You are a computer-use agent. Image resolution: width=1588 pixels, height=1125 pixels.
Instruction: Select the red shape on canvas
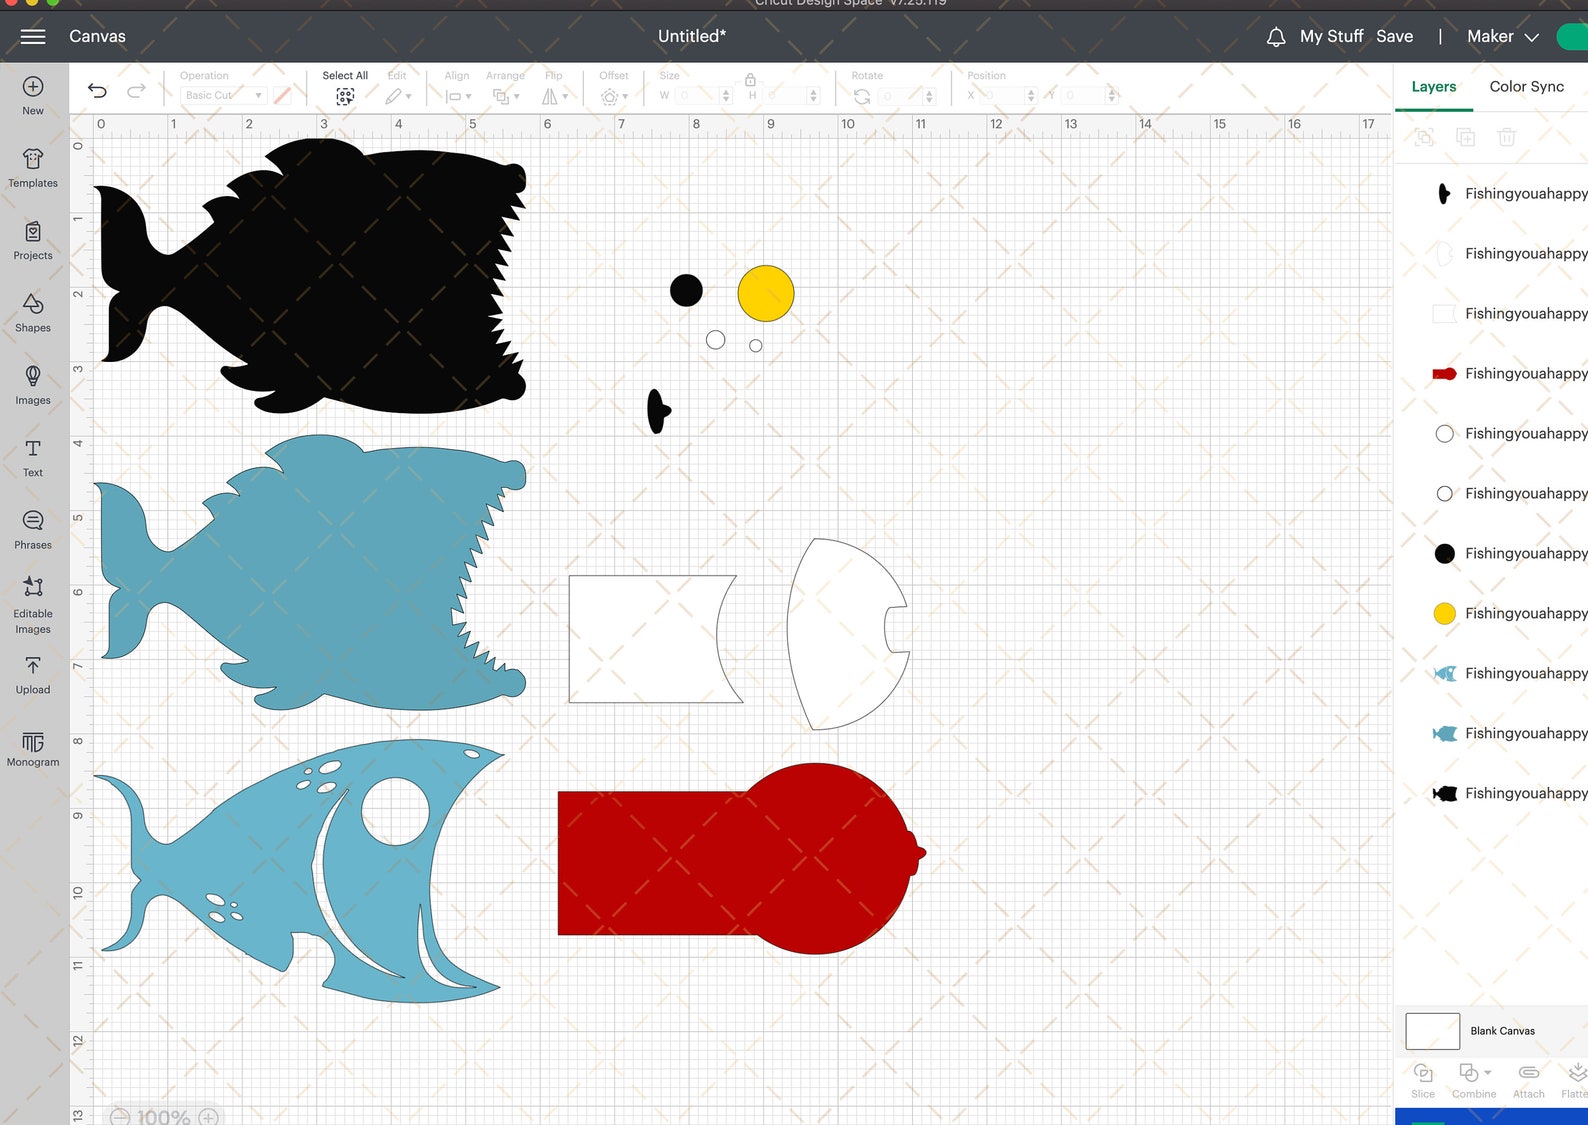pyautogui.click(x=740, y=859)
